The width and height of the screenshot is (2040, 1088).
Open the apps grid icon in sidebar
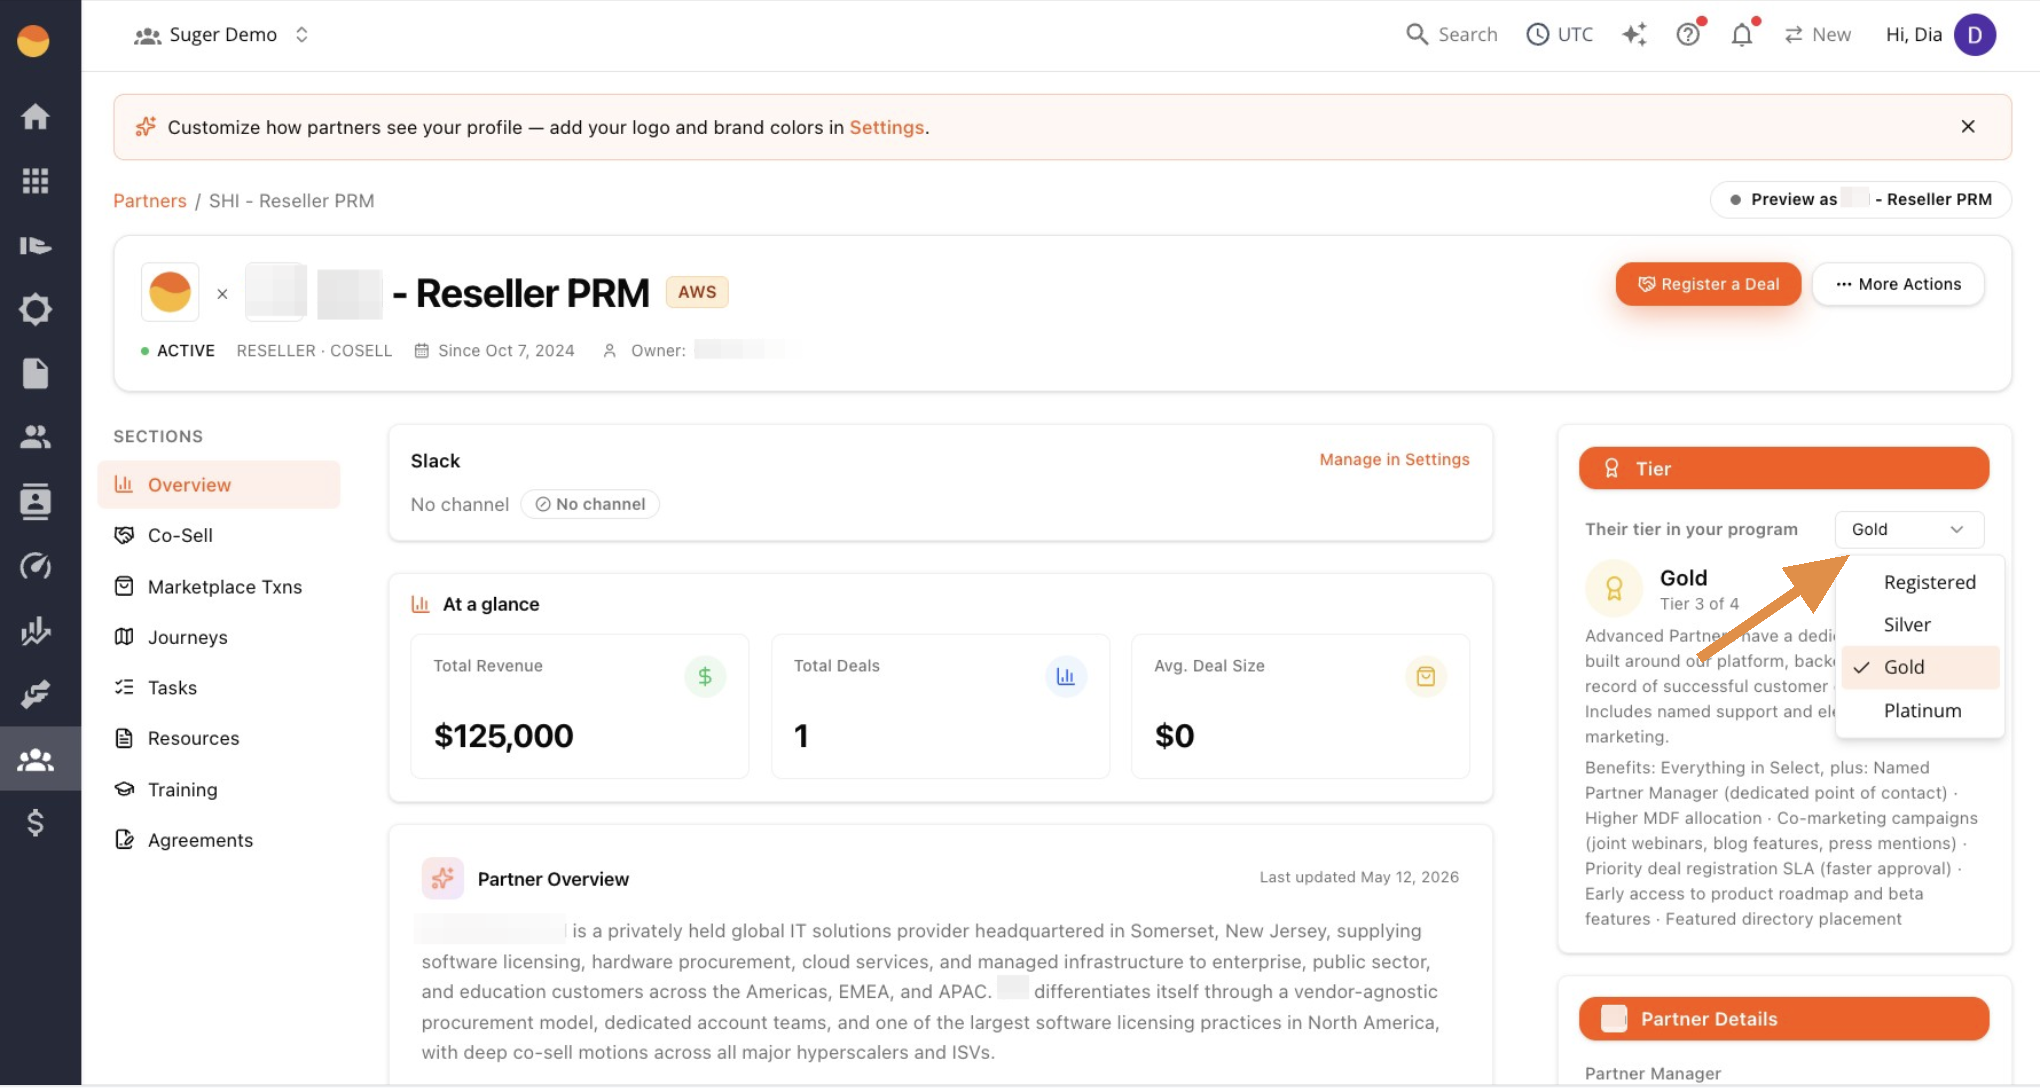35,181
